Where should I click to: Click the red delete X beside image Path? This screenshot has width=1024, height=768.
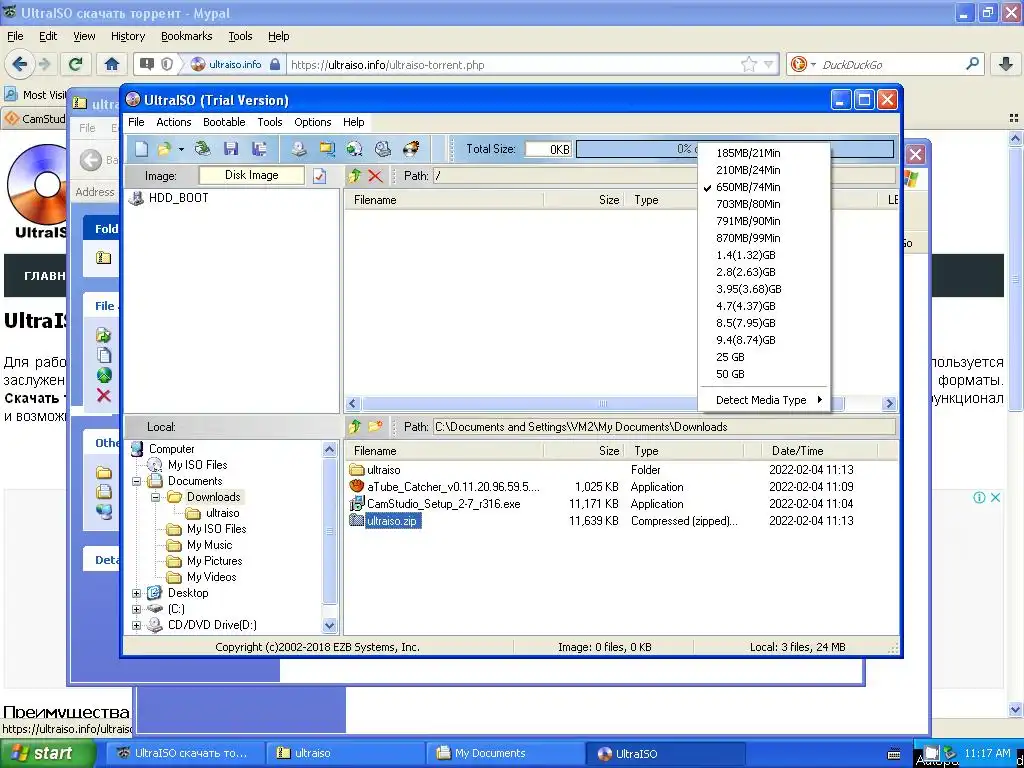(375, 176)
